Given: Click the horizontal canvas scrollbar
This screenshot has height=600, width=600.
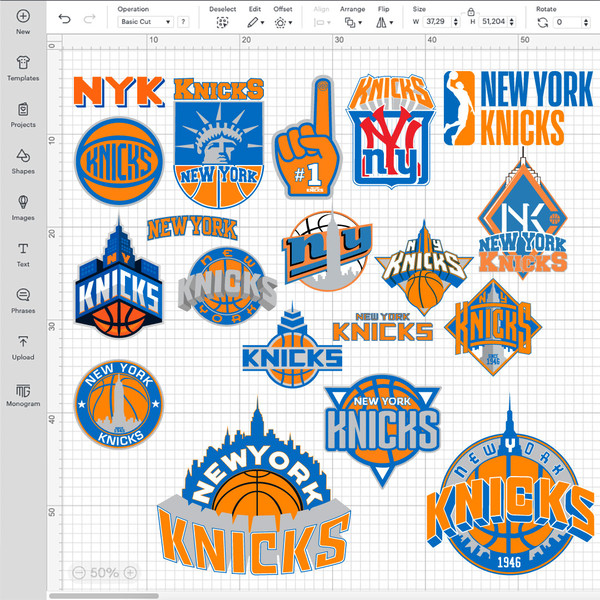Looking at the screenshot, I should (104, 596).
